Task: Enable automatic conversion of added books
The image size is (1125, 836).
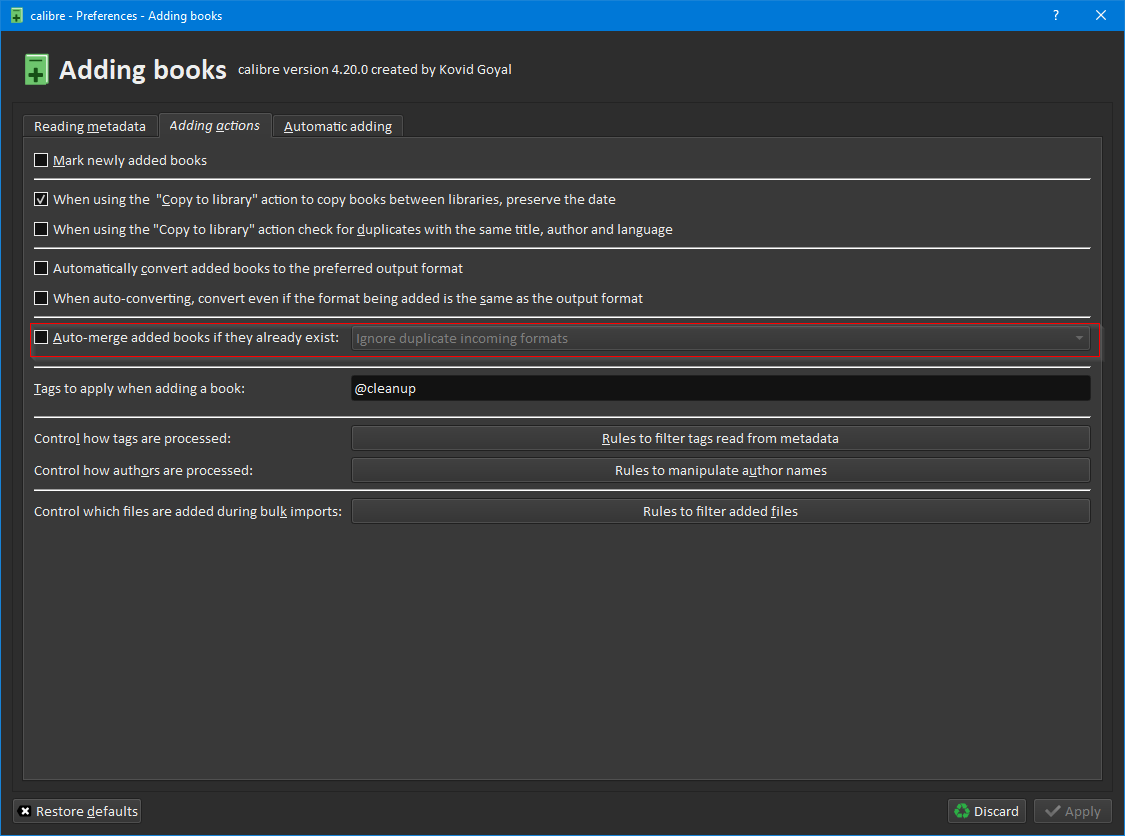Action: (x=41, y=268)
